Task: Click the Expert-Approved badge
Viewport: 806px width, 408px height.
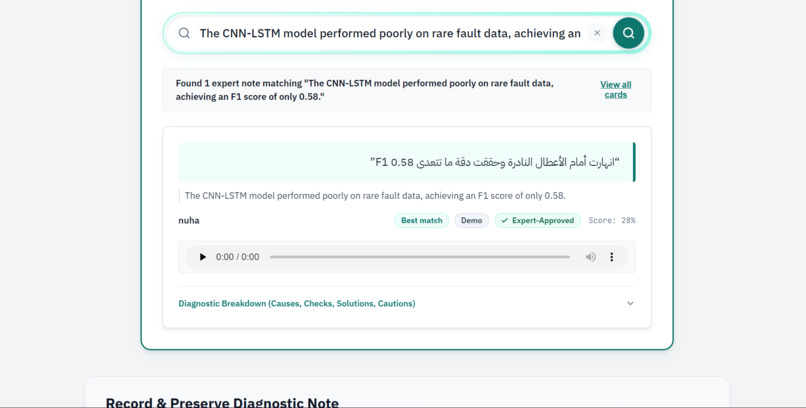Action: (x=538, y=220)
